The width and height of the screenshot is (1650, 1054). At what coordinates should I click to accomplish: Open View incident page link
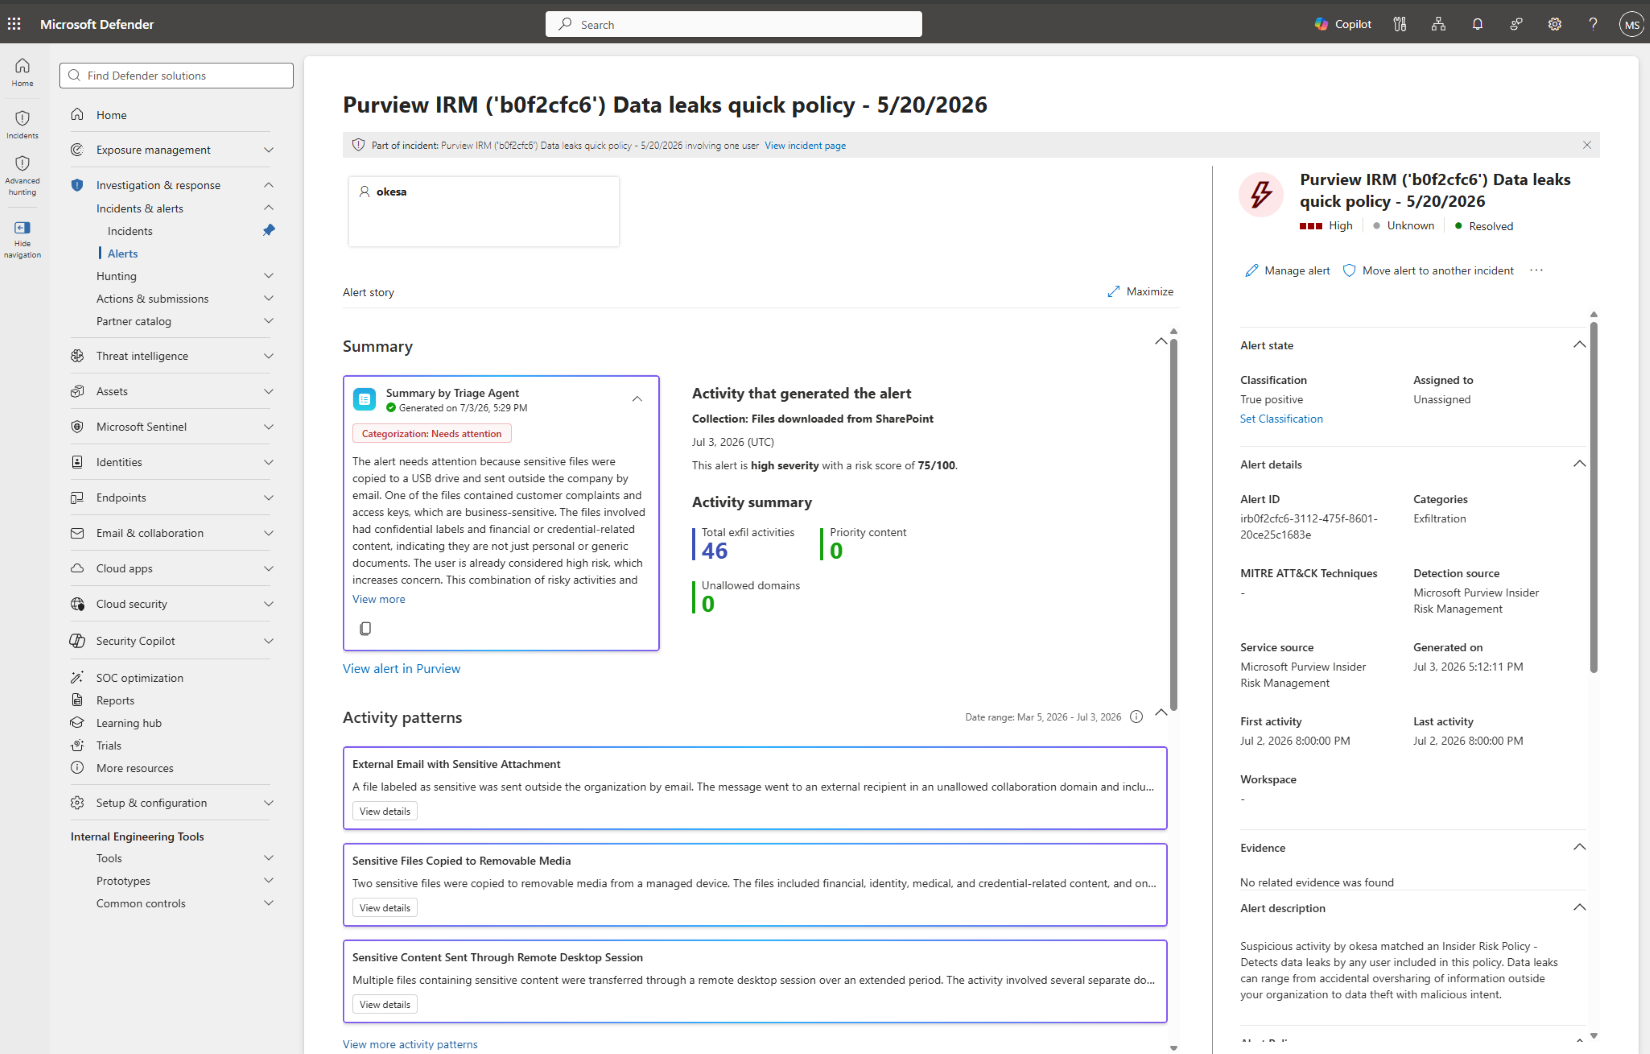point(805,146)
